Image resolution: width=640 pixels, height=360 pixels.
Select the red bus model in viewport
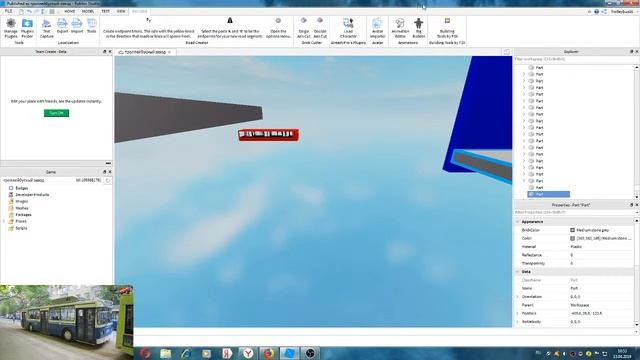click(269, 135)
